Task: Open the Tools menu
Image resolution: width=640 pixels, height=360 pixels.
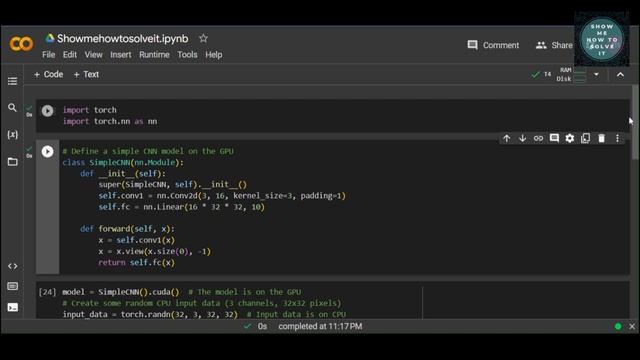Action: [187, 55]
